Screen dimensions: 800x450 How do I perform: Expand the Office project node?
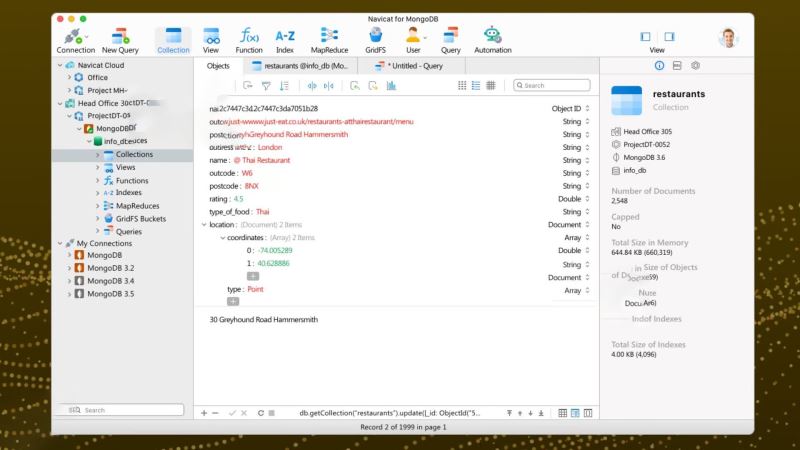point(70,78)
